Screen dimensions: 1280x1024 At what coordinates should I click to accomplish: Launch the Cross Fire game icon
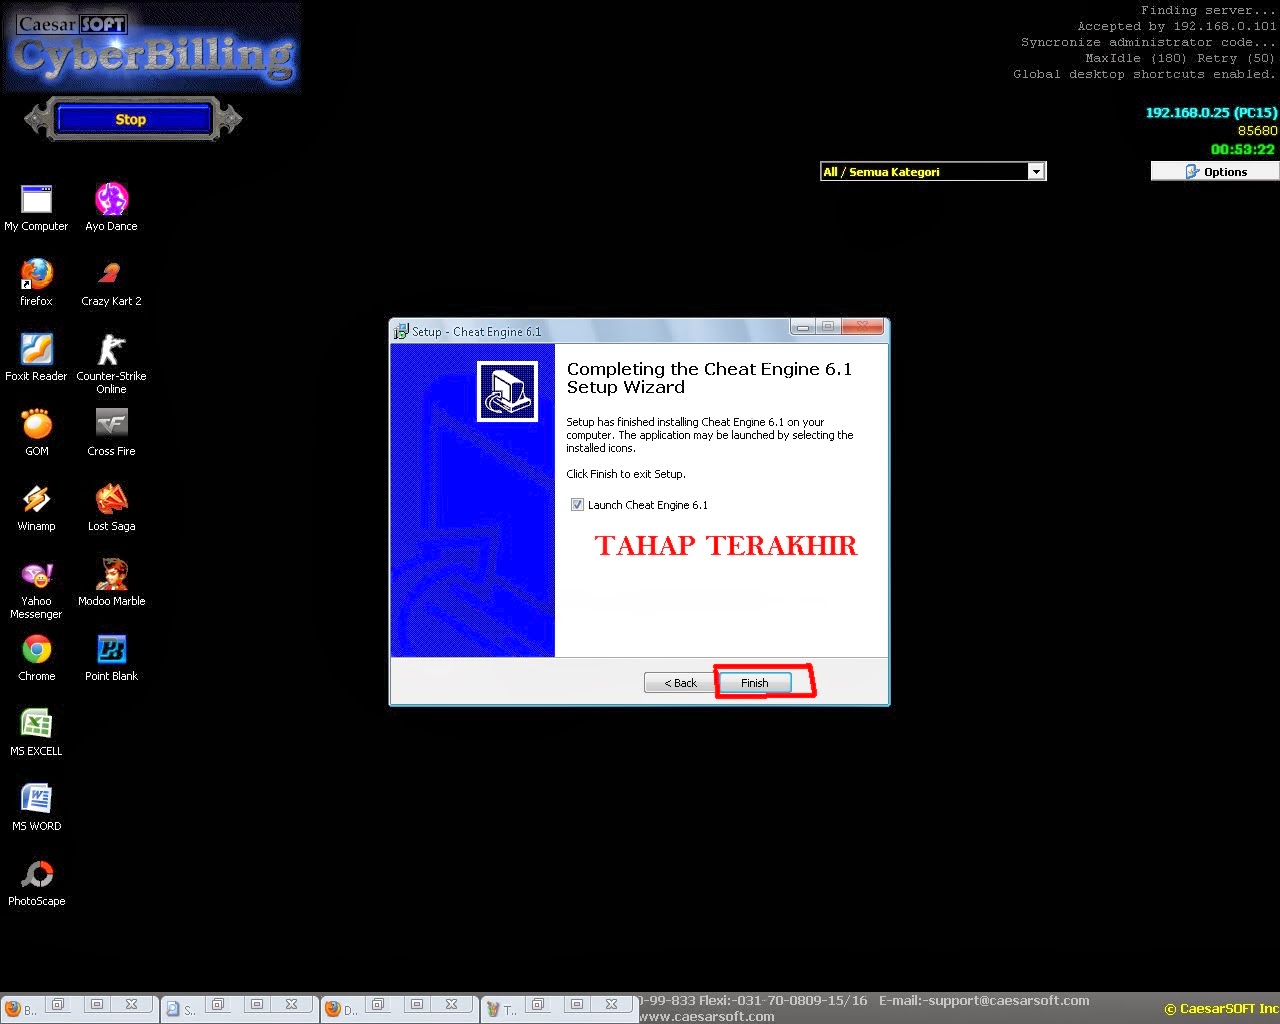[x=111, y=432]
